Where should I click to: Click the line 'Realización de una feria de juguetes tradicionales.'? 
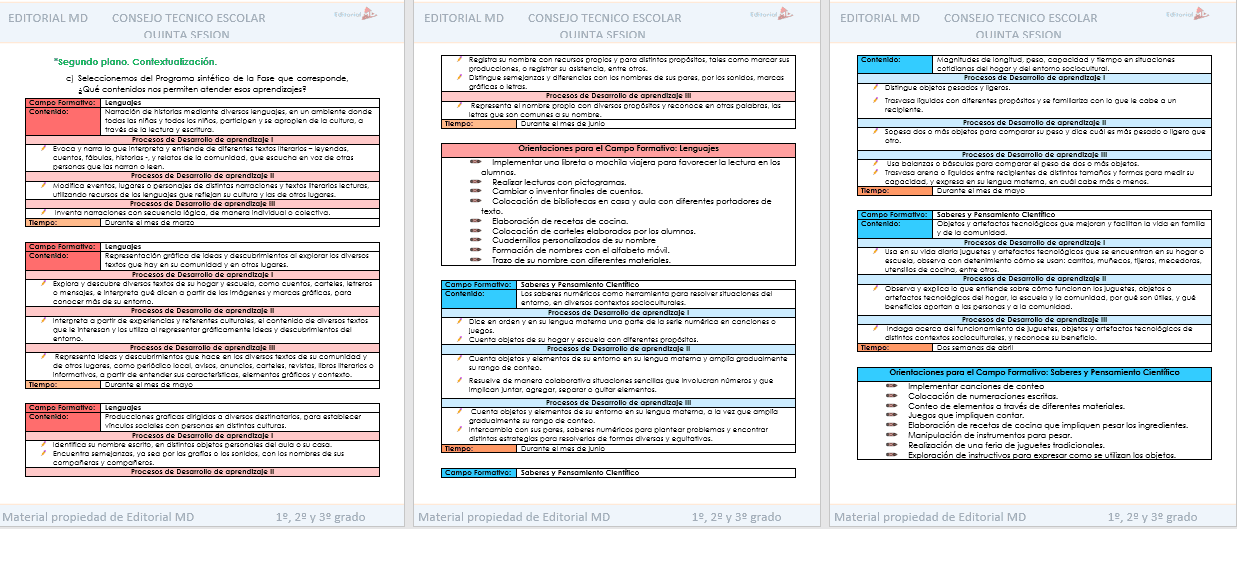(1007, 445)
